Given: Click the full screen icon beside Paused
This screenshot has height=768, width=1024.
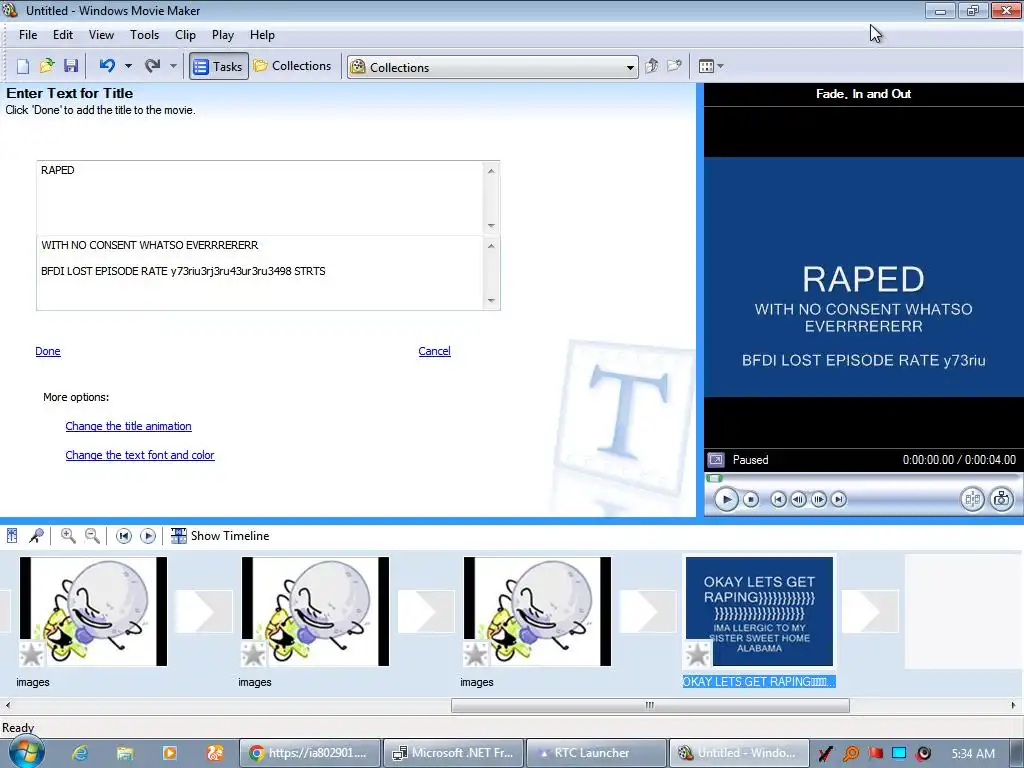Looking at the screenshot, I should 716,460.
